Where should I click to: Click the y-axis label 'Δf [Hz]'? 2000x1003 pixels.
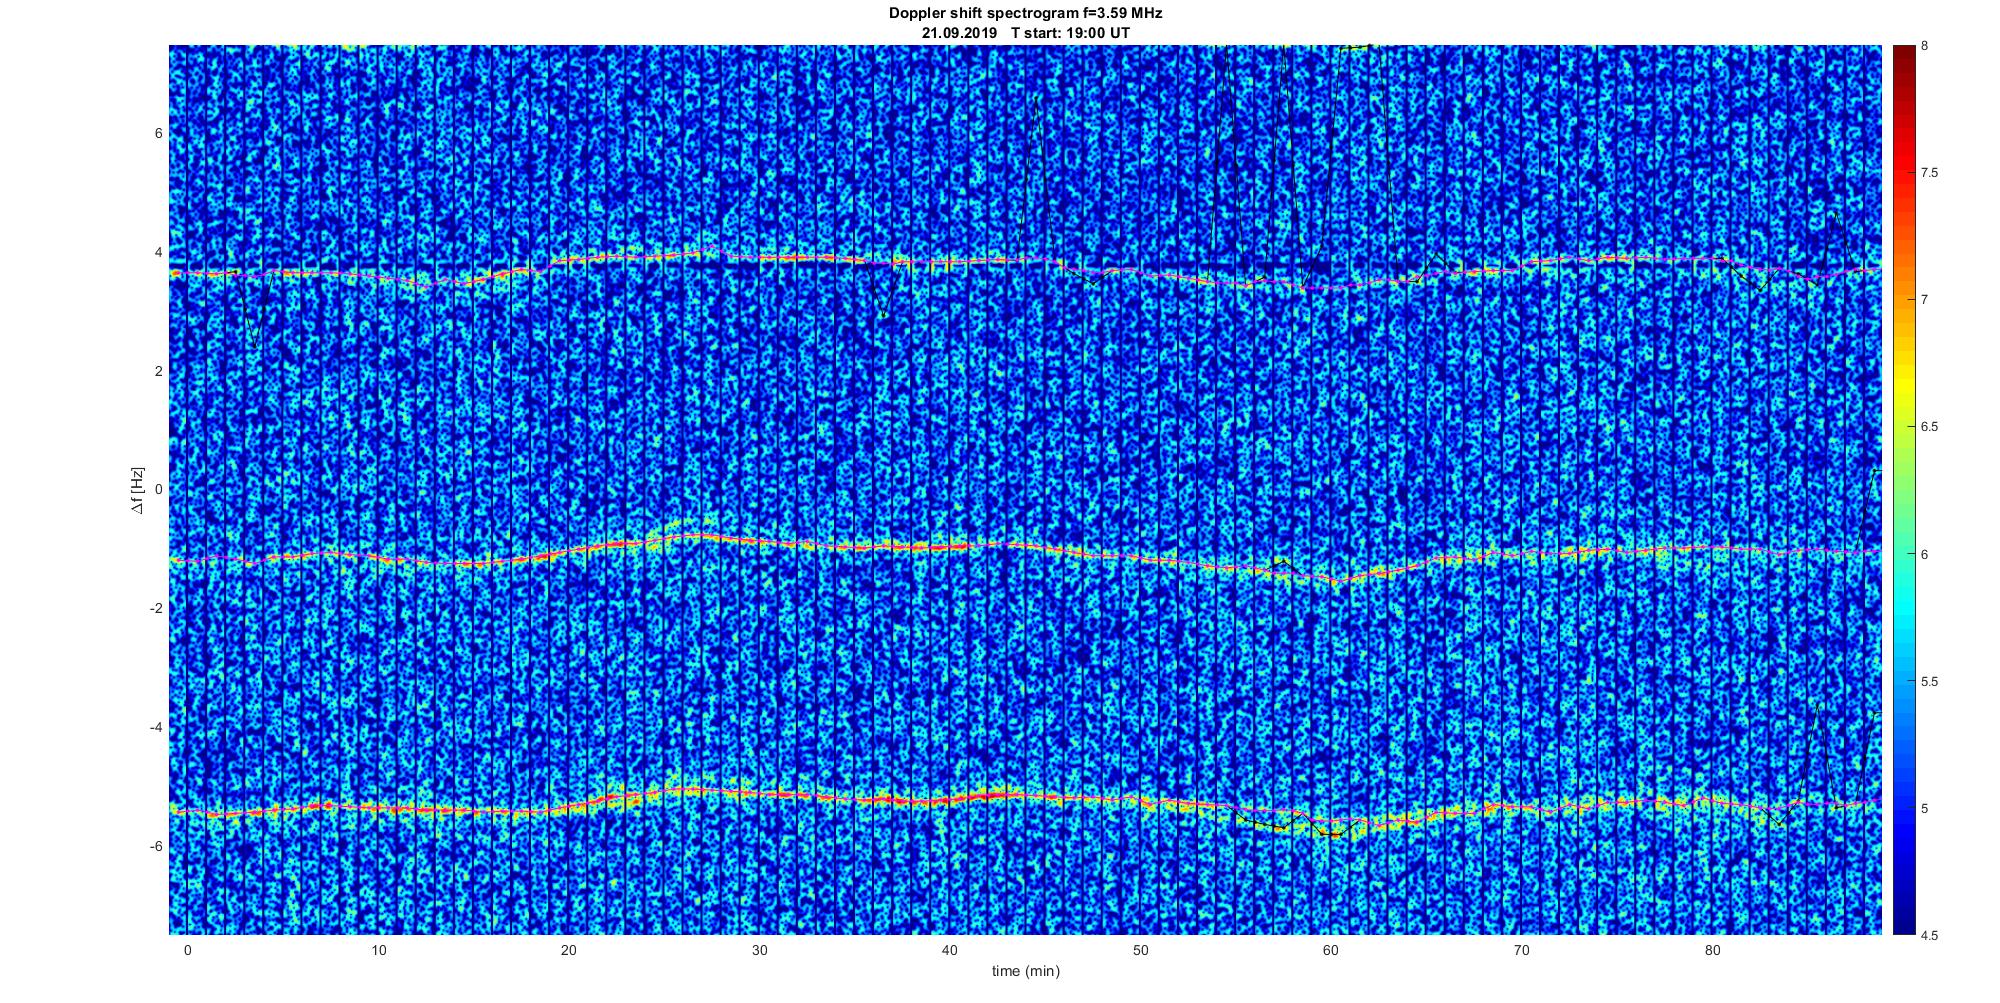[137, 490]
